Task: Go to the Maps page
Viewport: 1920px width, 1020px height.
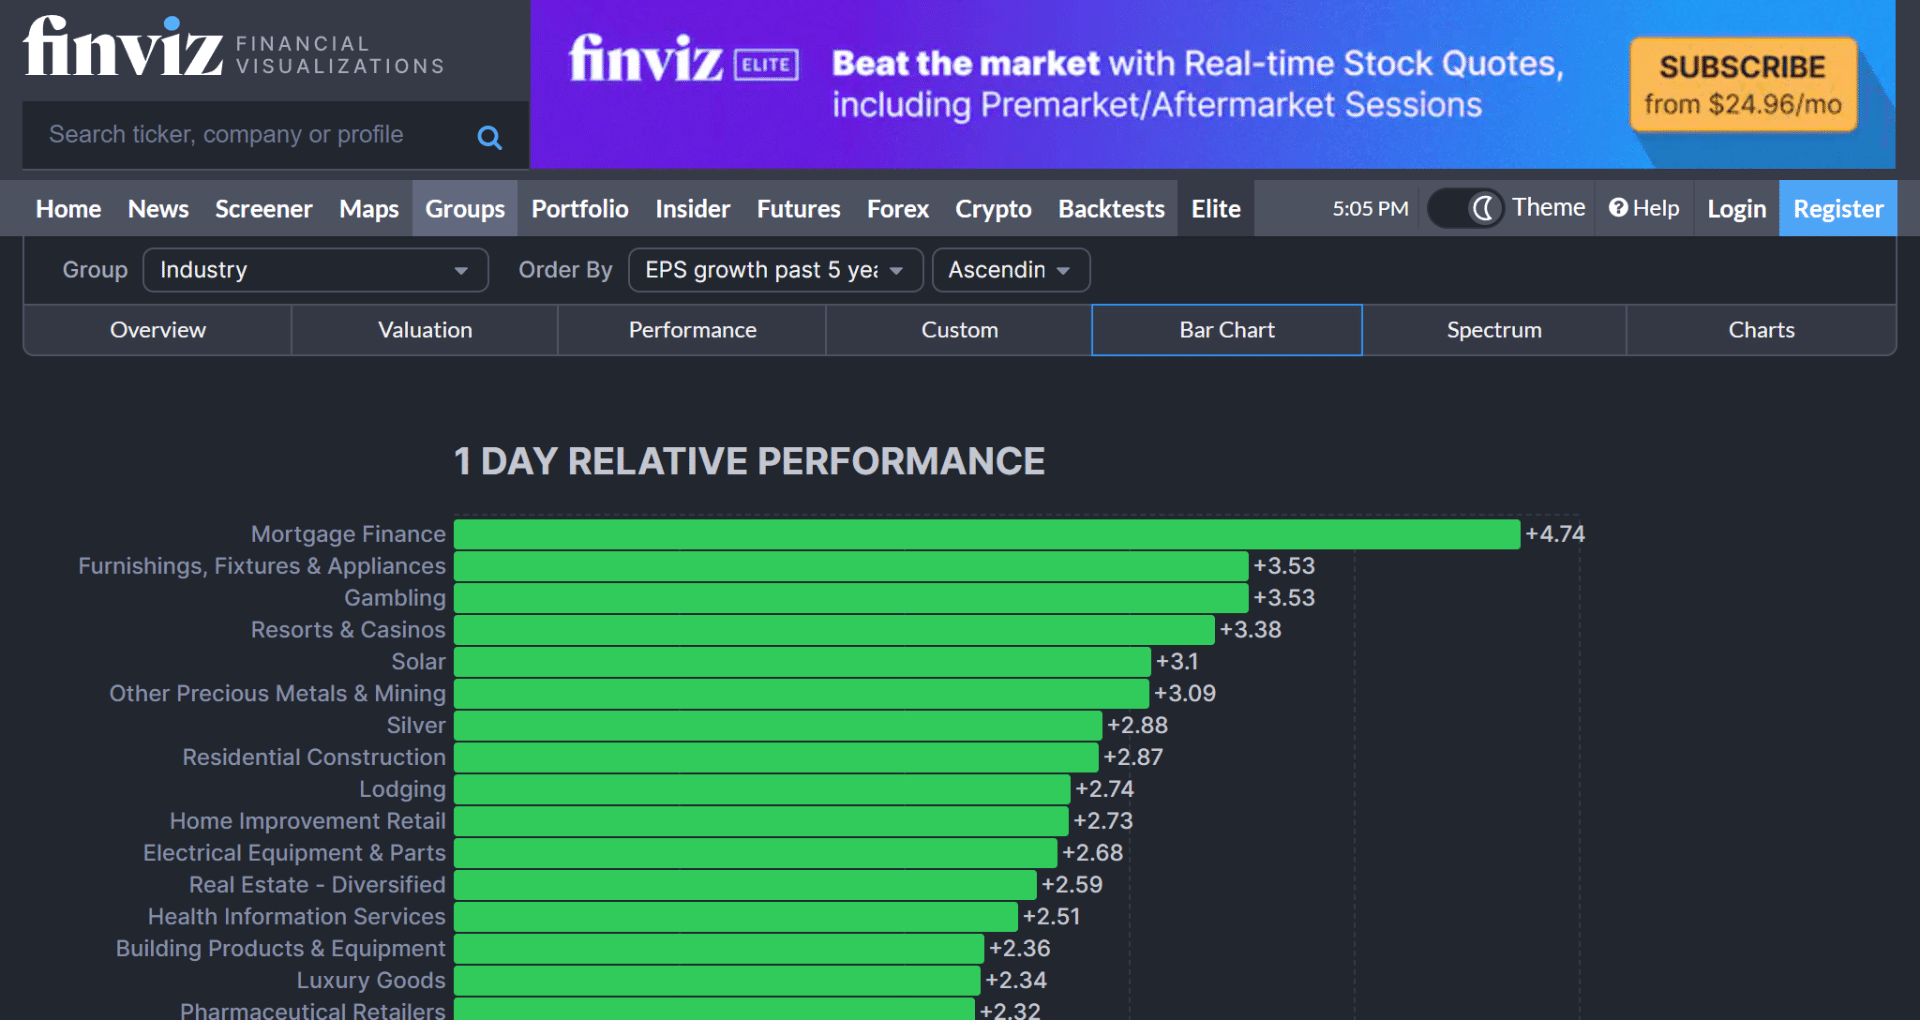Action: point(369,209)
